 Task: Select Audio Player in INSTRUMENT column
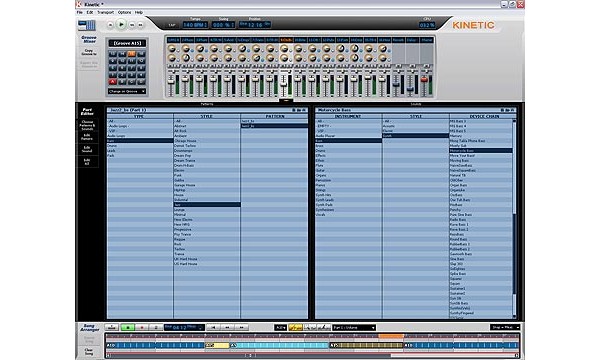coord(348,136)
